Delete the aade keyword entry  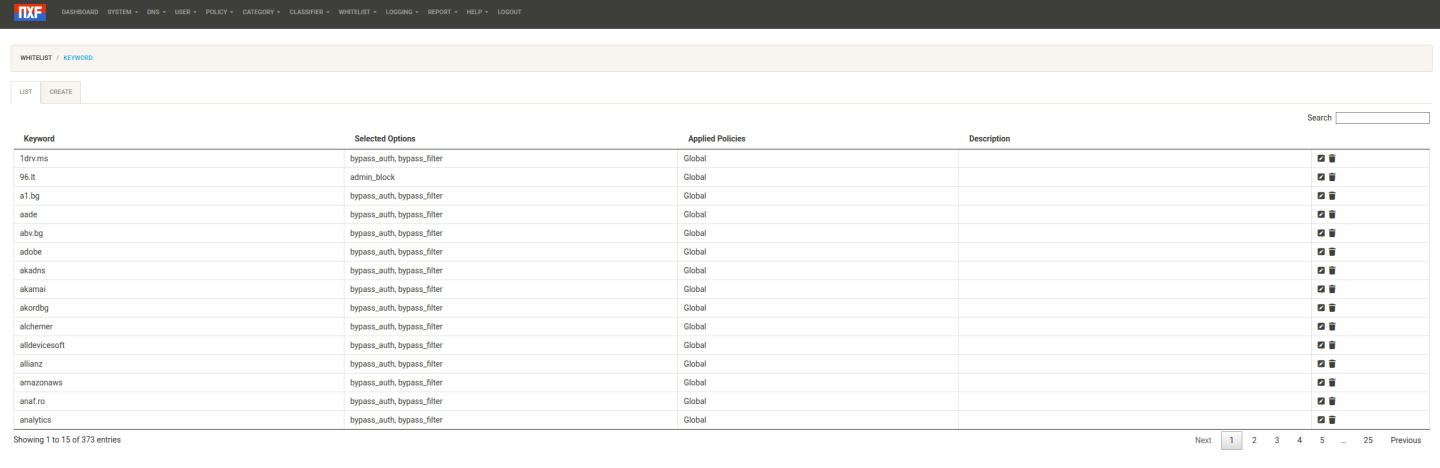point(1332,214)
